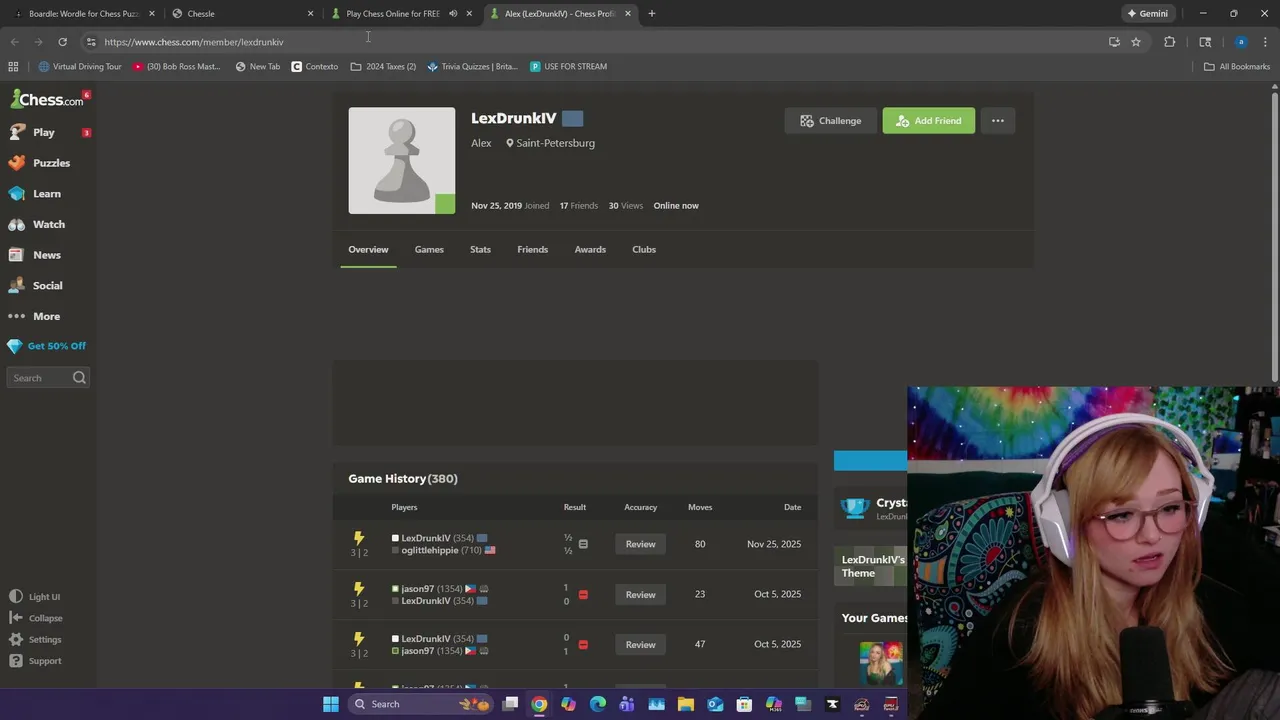Select the Overview profile tab
The width and height of the screenshot is (1280, 720).
click(368, 250)
